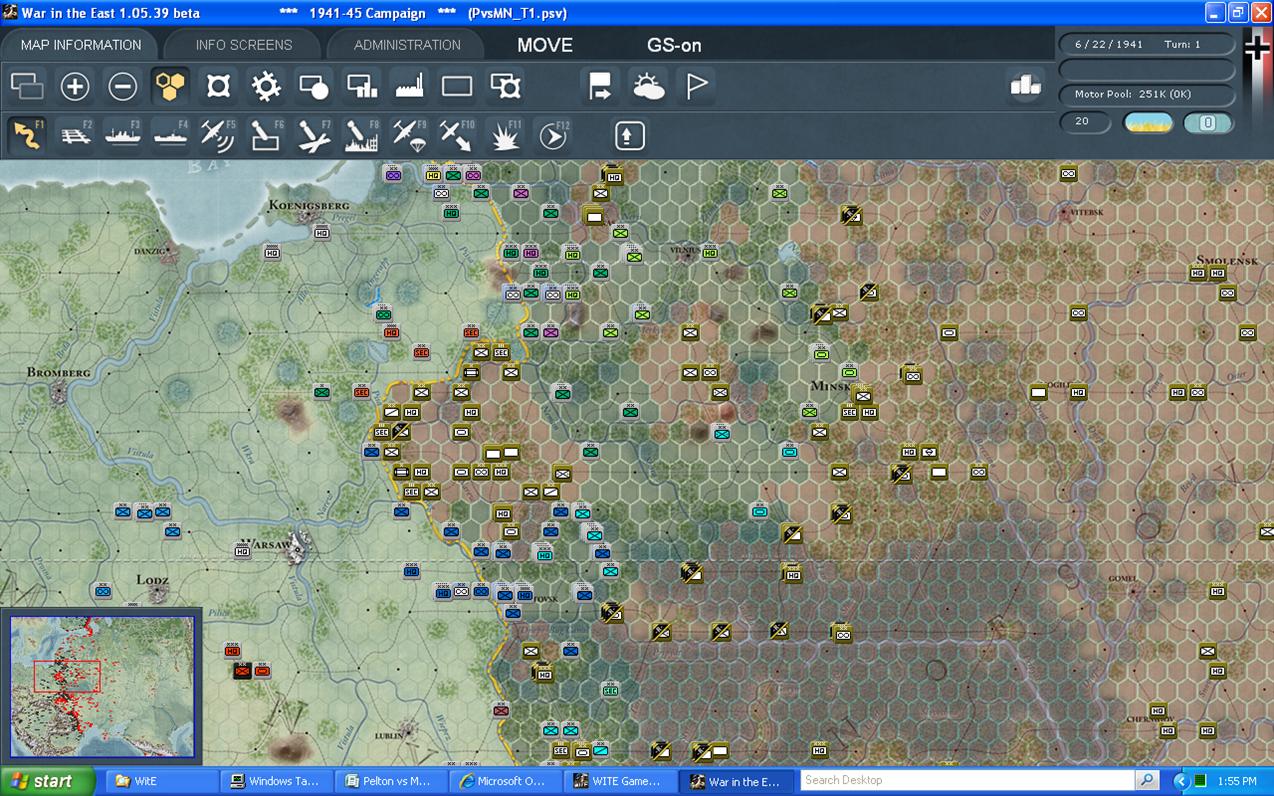Viewport: 1274px width, 796px height.
Task: Select F2 rail move mode
Action: point(75,135)
